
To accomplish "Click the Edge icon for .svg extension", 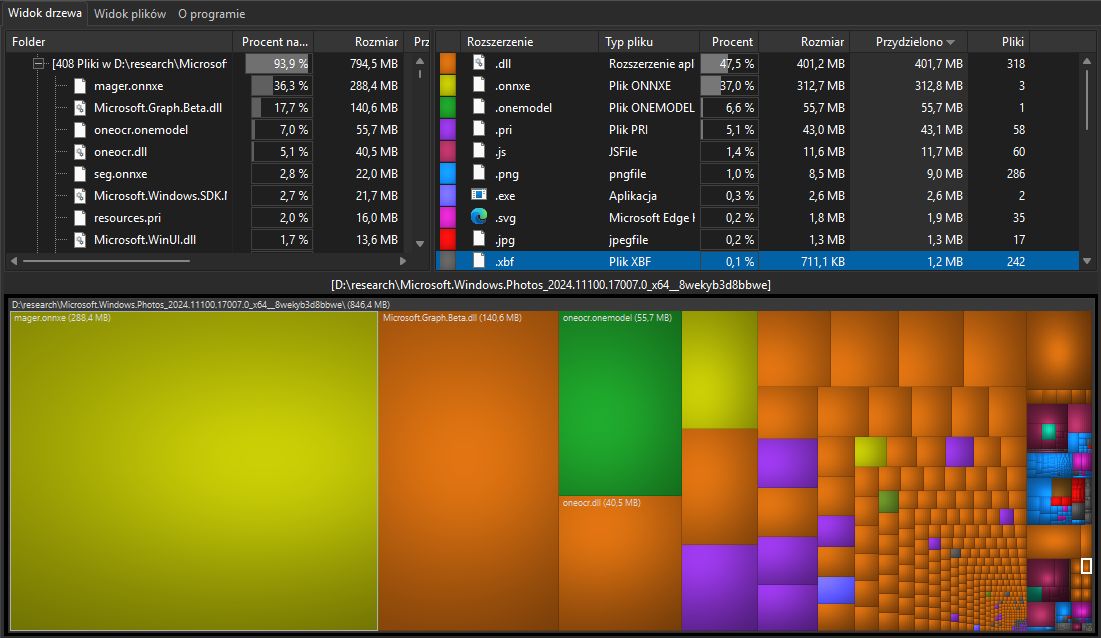I will 479,217.
